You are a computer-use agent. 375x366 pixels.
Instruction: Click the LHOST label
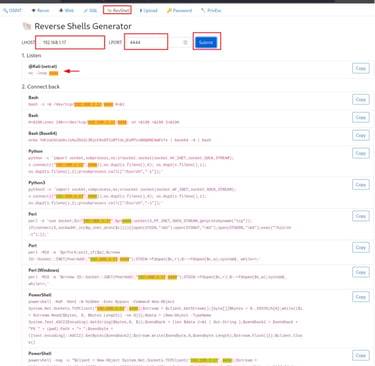pyautogui.click(x=28, y=42)
